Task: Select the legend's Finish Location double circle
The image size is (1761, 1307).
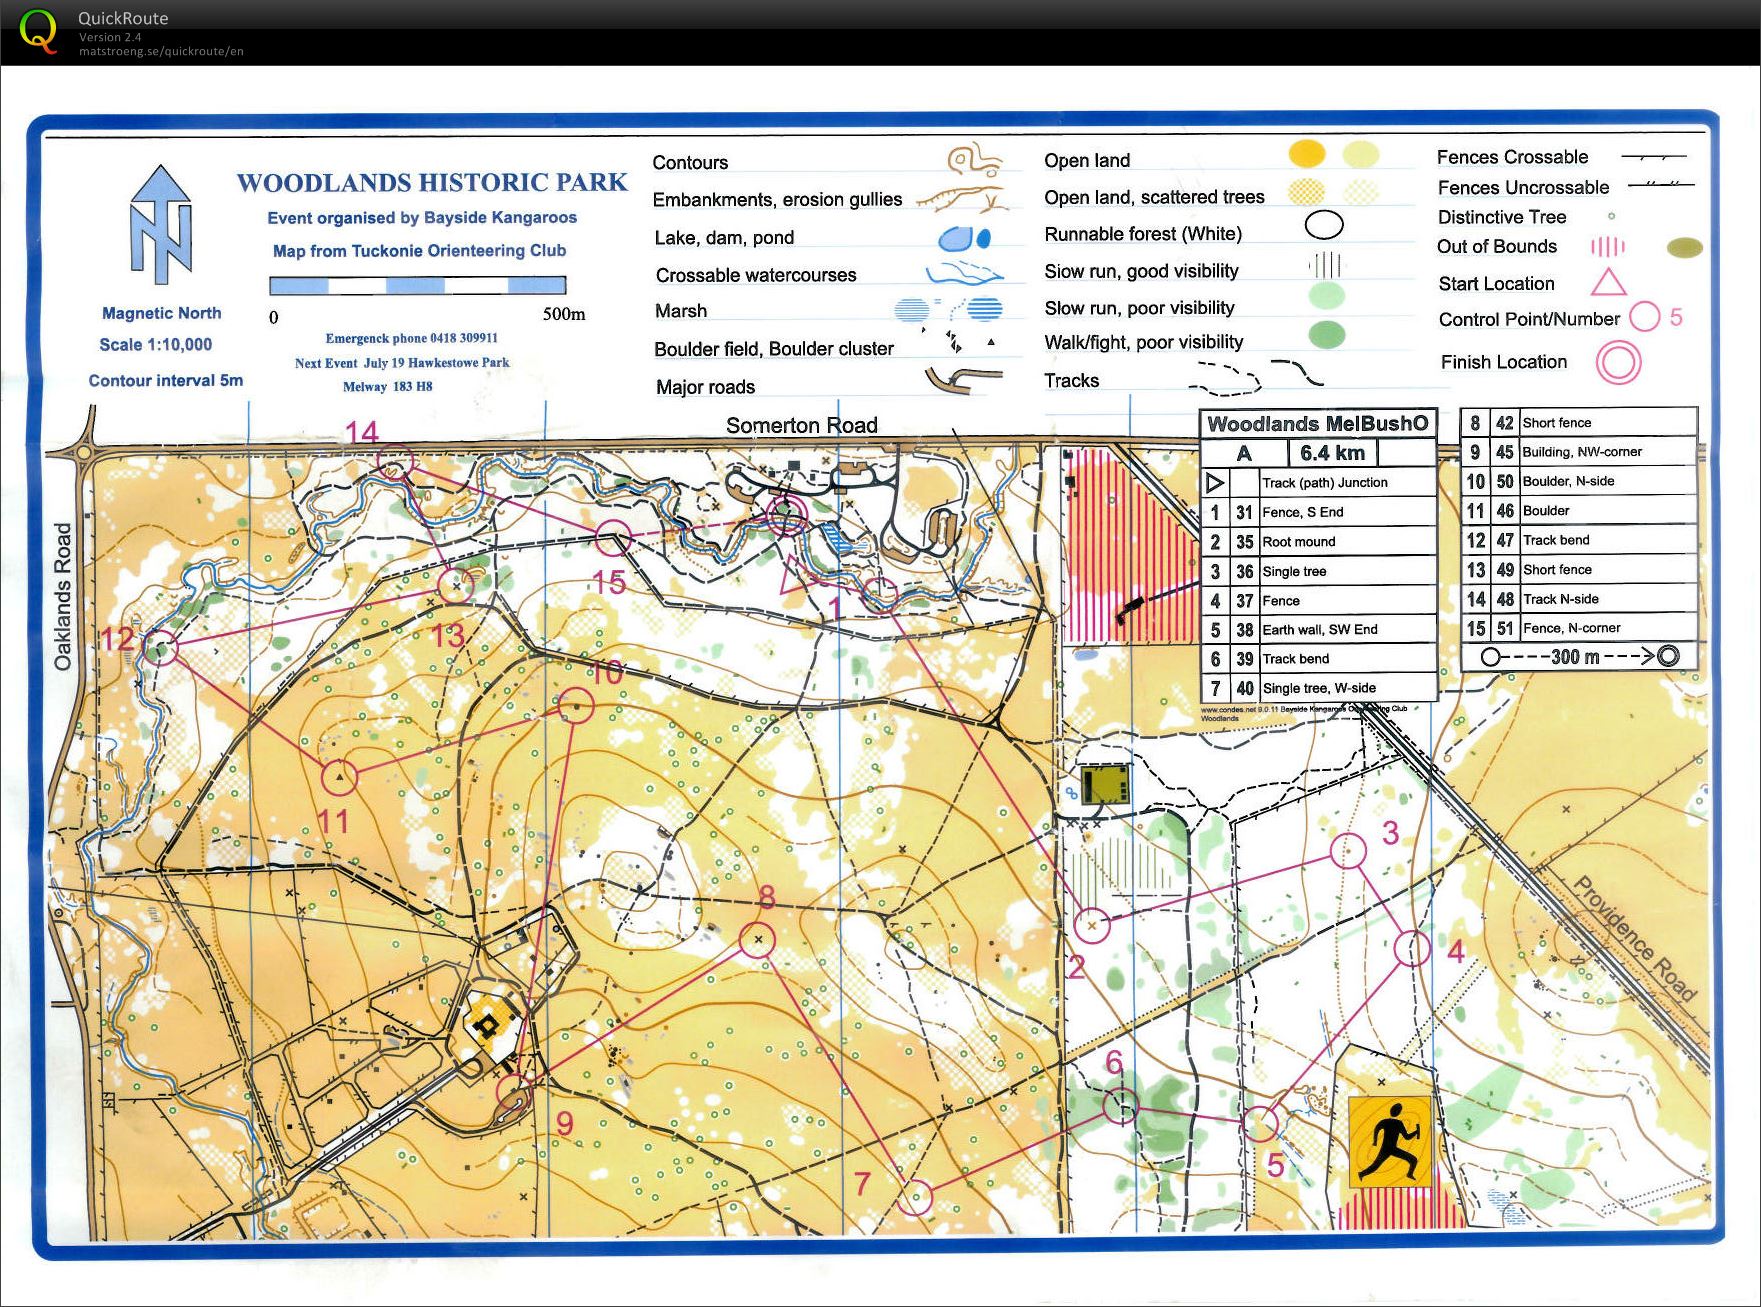Action: [x=1618, y=362]
